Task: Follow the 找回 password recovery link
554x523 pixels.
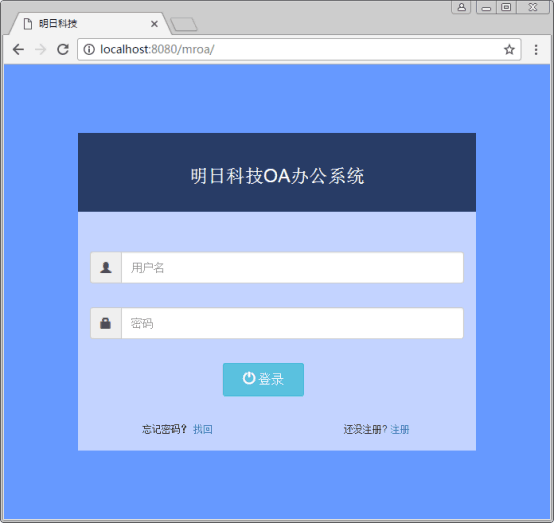Action: [x=203, y=429]
